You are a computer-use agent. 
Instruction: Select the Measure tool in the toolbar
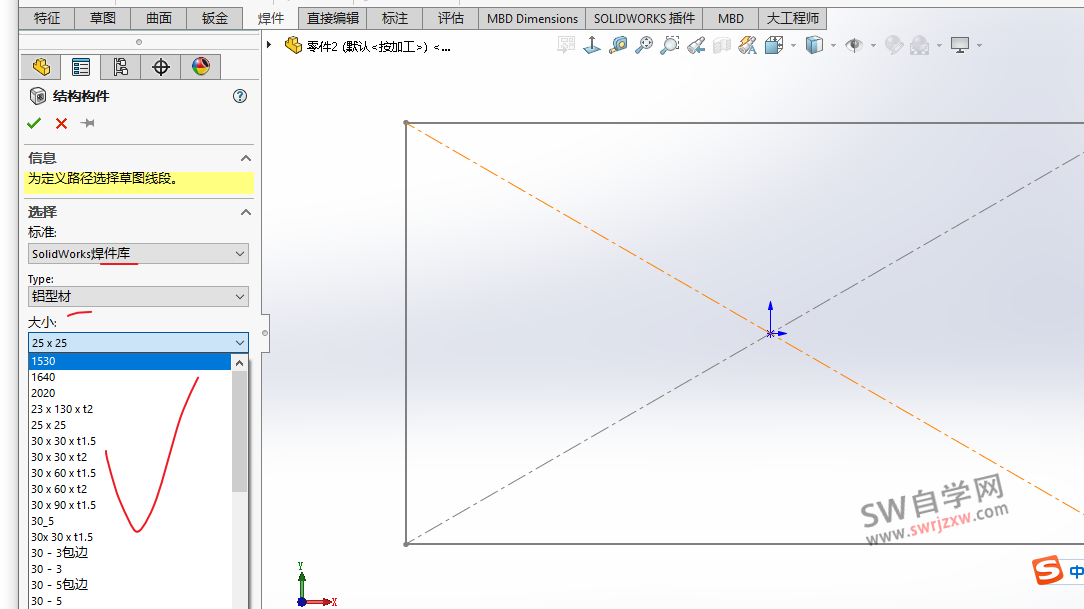point(620,45)
